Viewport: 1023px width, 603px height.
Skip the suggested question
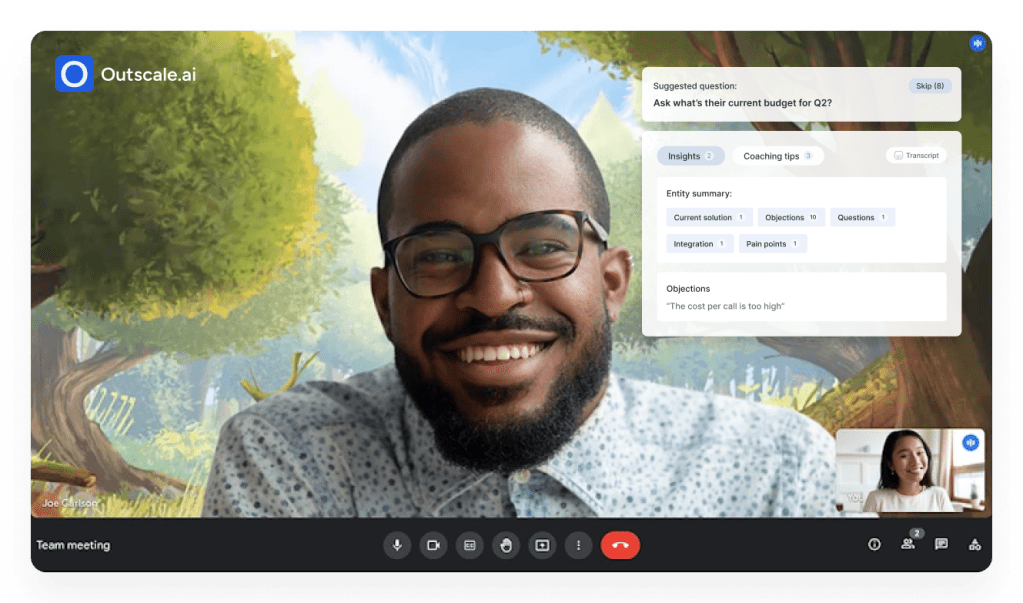pyautogui.click(x=929, y=86)
